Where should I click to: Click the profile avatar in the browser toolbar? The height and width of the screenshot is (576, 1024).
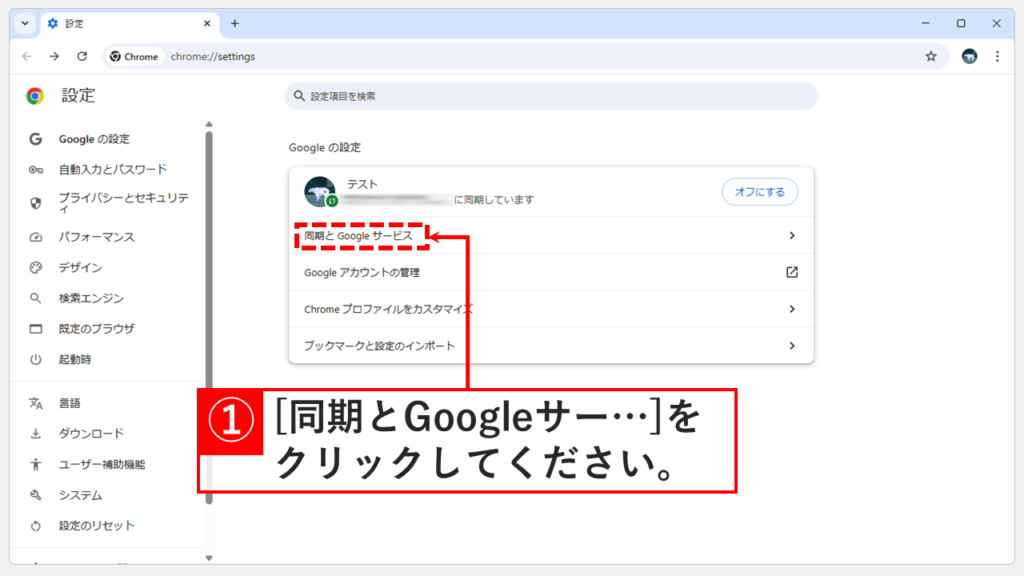coord(968,57)
